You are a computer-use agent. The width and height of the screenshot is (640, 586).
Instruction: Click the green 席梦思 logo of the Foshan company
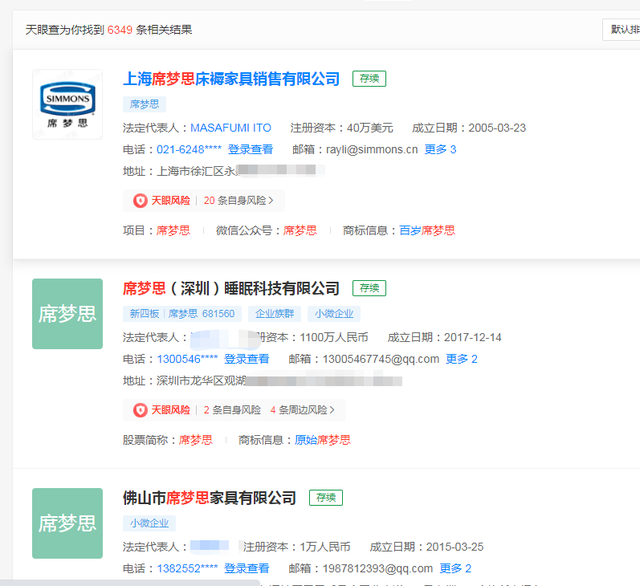coord(67,523)
